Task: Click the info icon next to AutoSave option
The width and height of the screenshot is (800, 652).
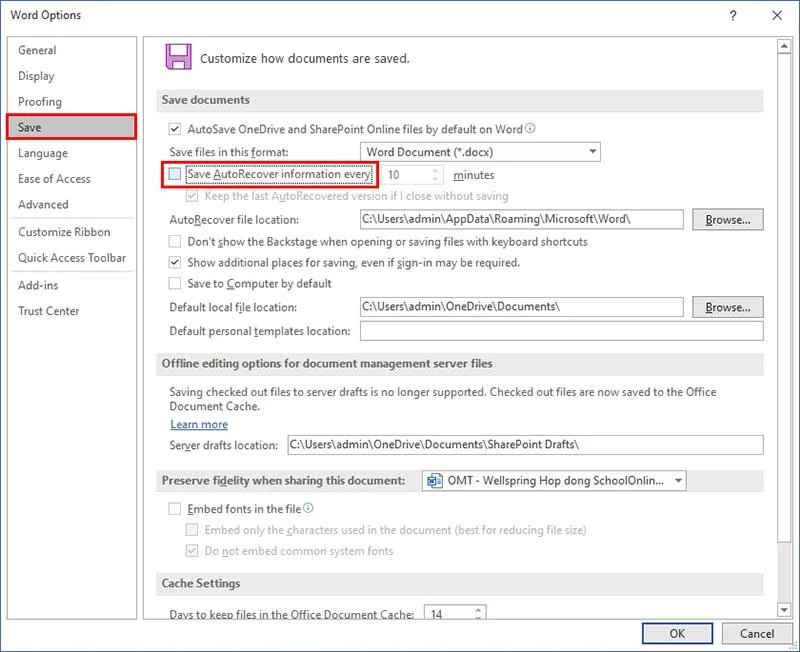Action: point(530,128)
